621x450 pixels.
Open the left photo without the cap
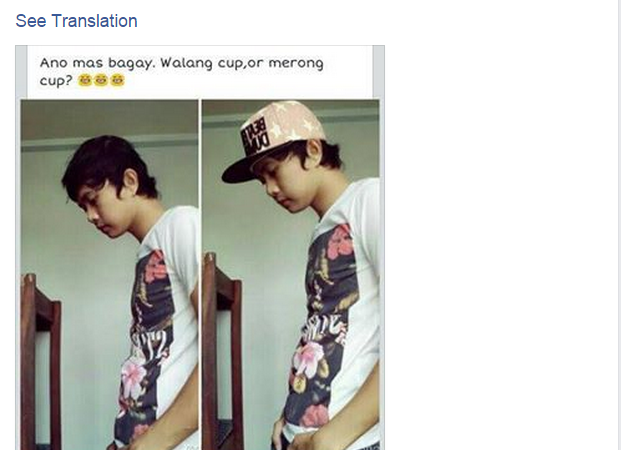click(110, 275)
